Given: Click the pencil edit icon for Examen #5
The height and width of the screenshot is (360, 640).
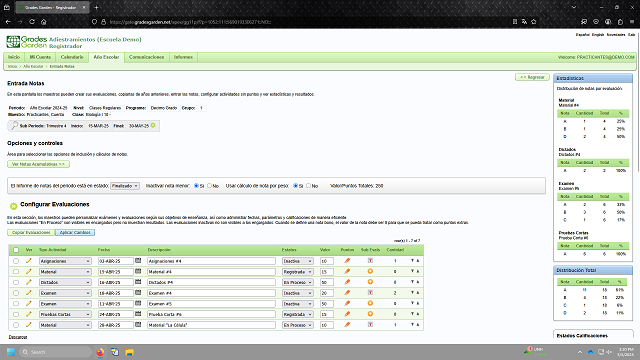Looking at the screenshot, I should [29, 304].
